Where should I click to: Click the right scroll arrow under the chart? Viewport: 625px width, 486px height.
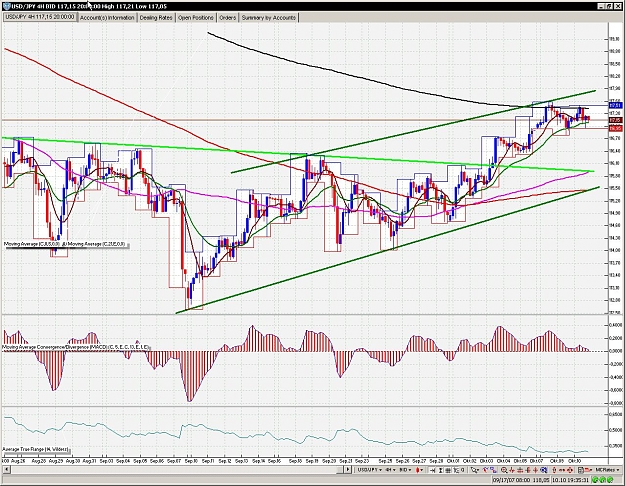click(x=348, y=470)
